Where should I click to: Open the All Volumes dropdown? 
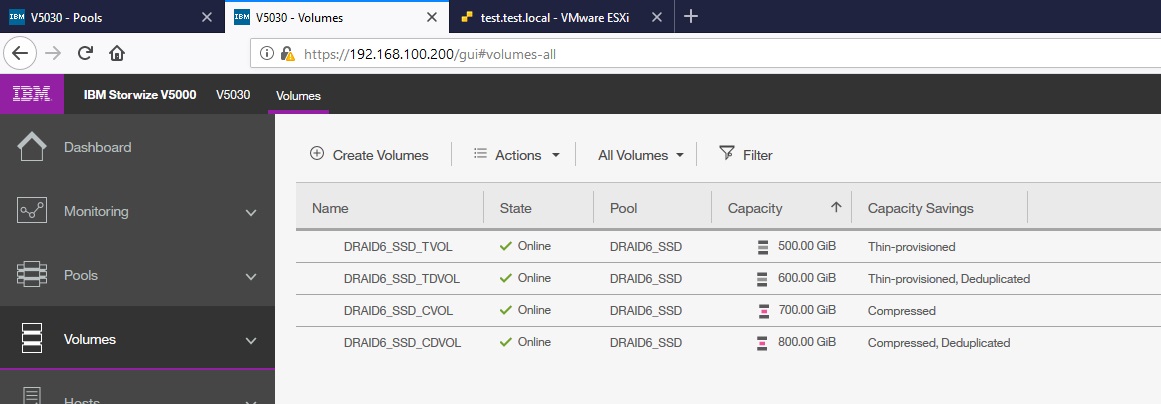pos(640,155)
